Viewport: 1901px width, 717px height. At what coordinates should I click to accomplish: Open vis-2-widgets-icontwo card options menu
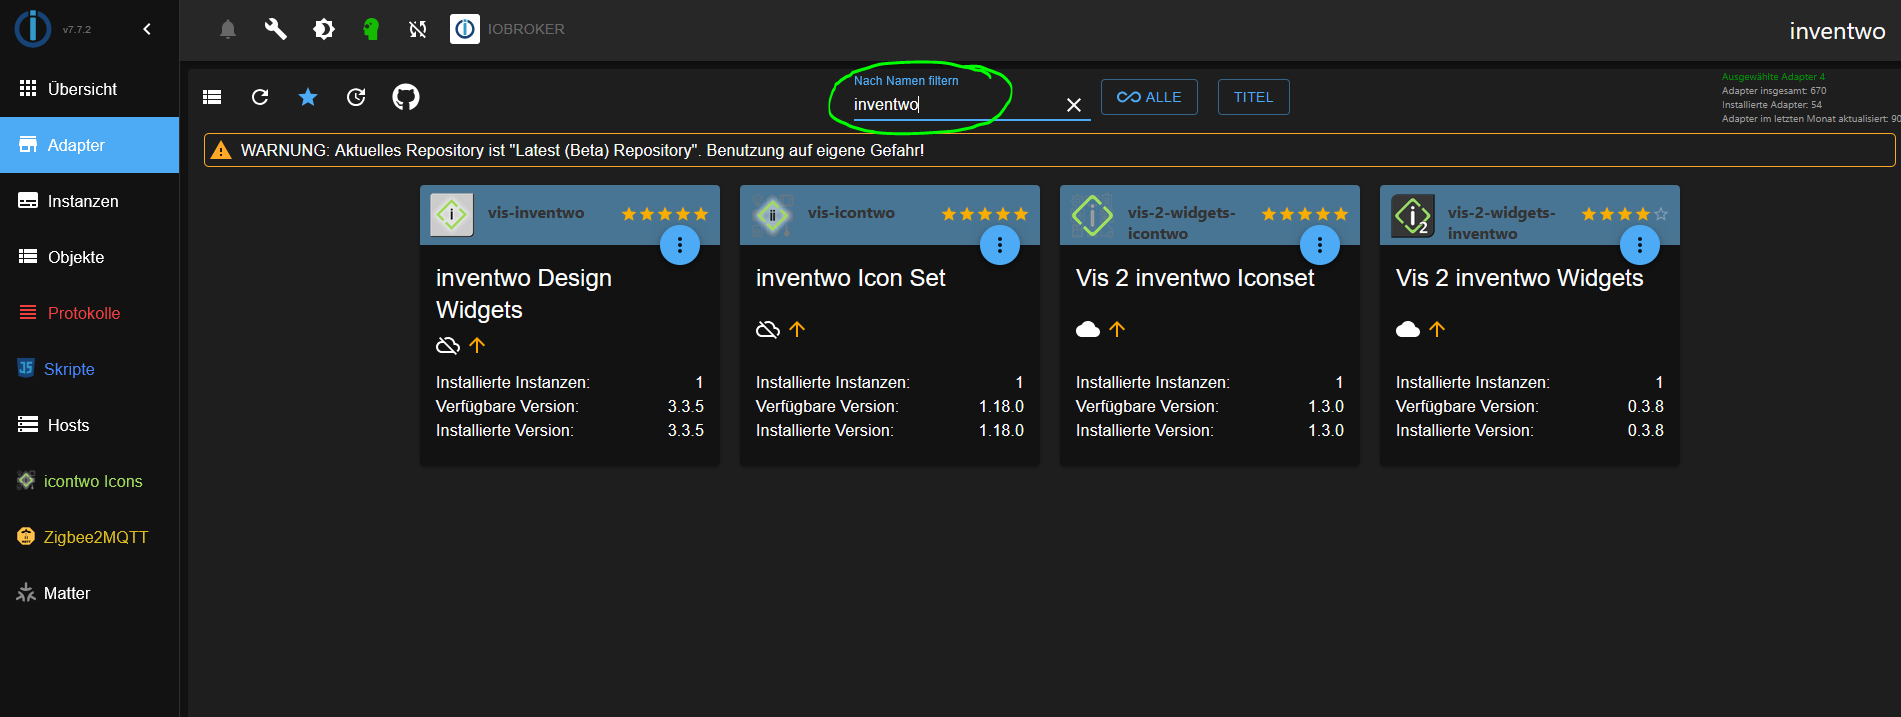1320,245
